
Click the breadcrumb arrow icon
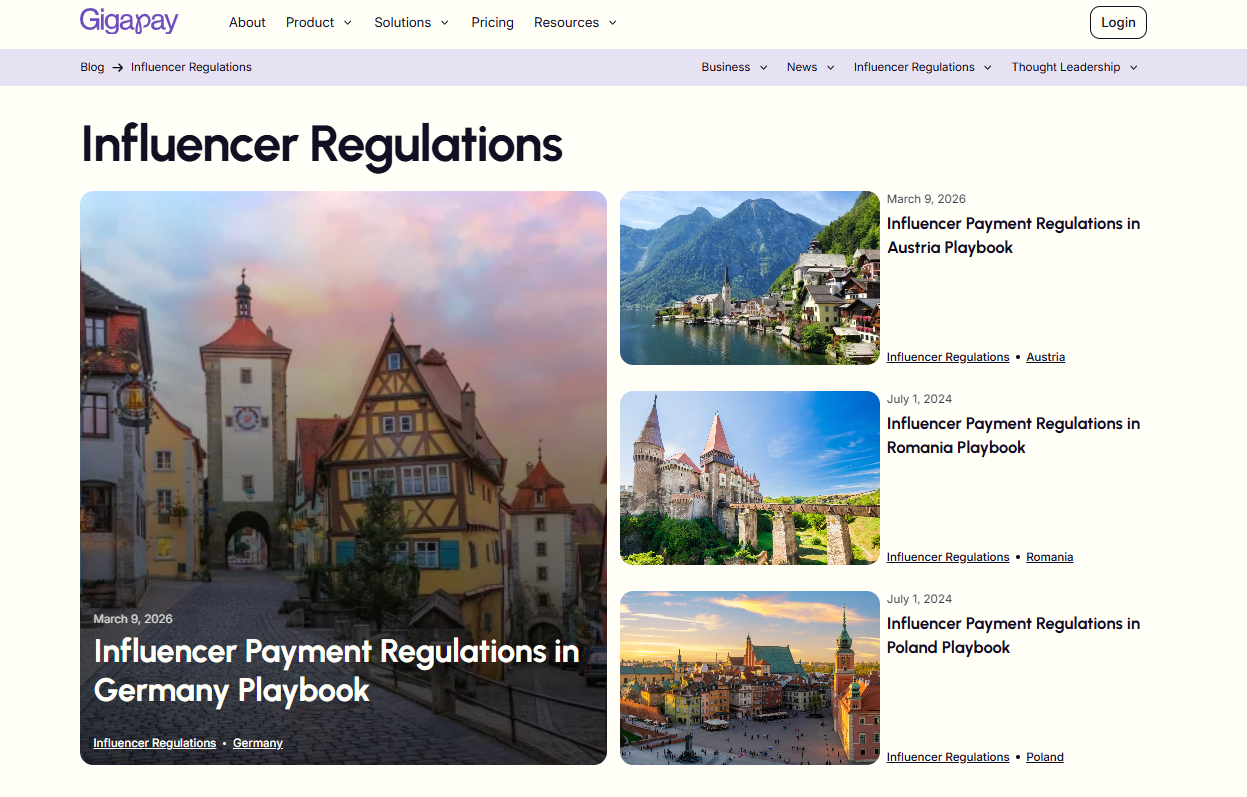point(118,68)
